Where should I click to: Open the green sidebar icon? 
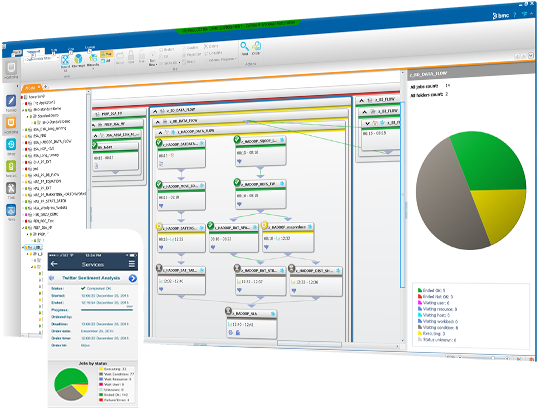click(x=11, y=167)
